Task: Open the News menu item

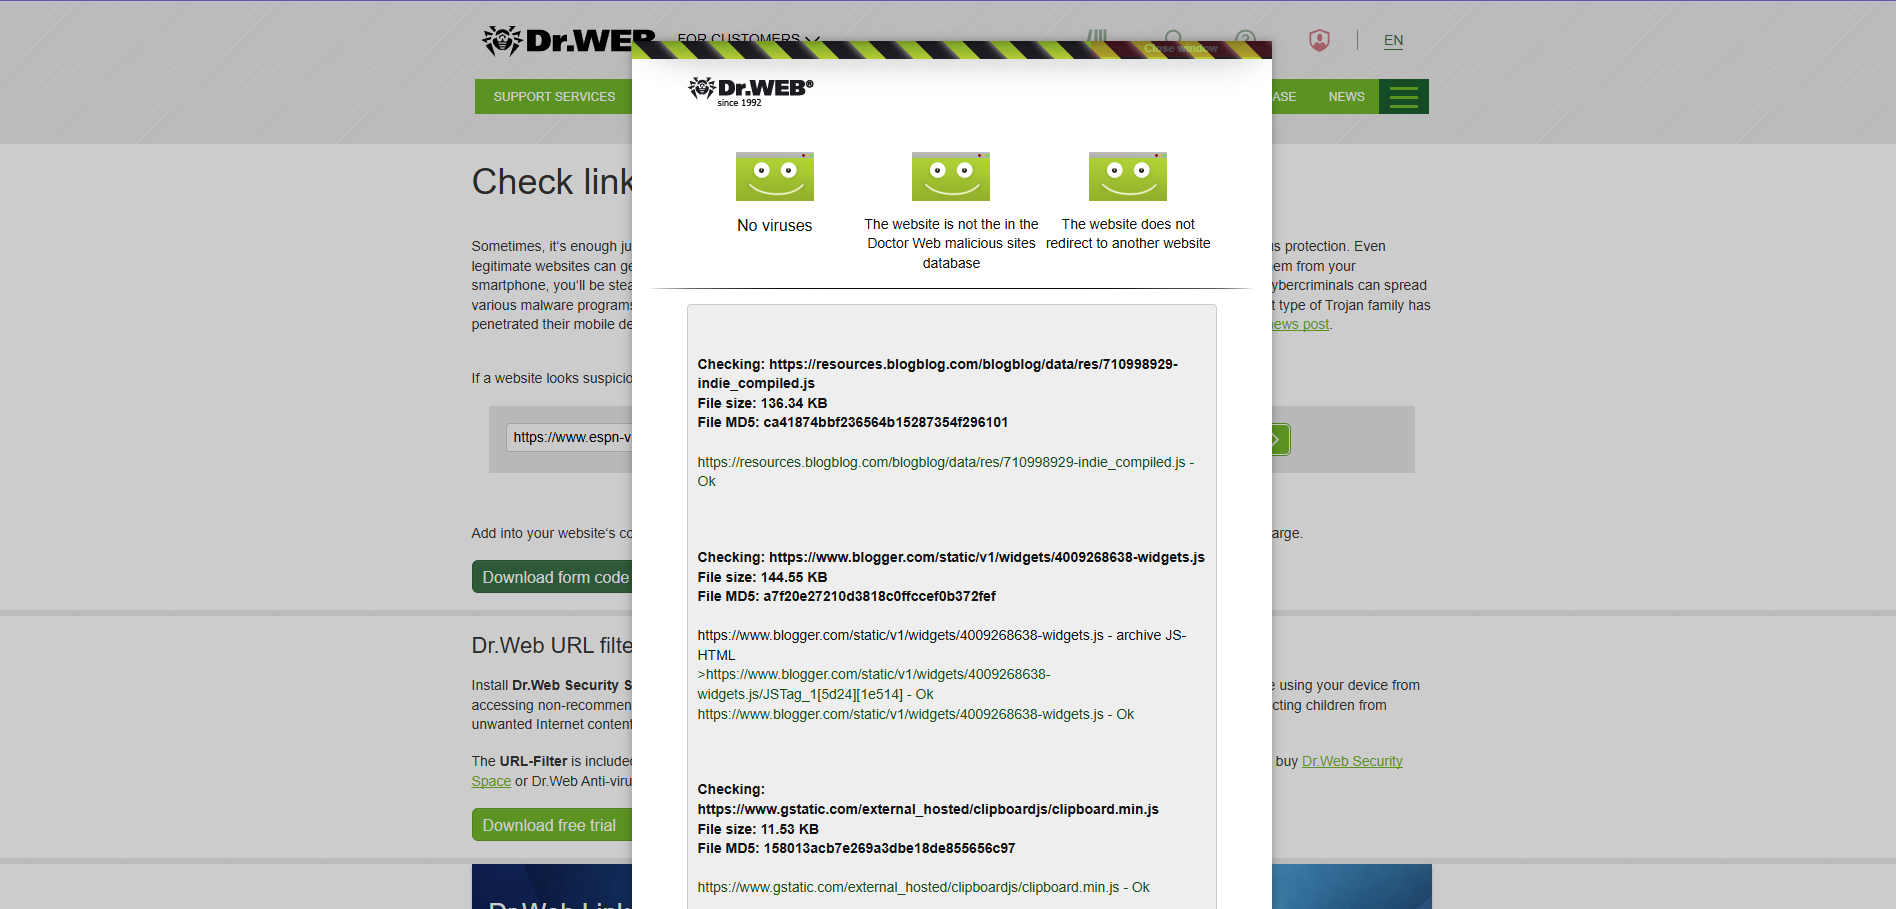Action: pyautogui.click(x=1346, y=96)
